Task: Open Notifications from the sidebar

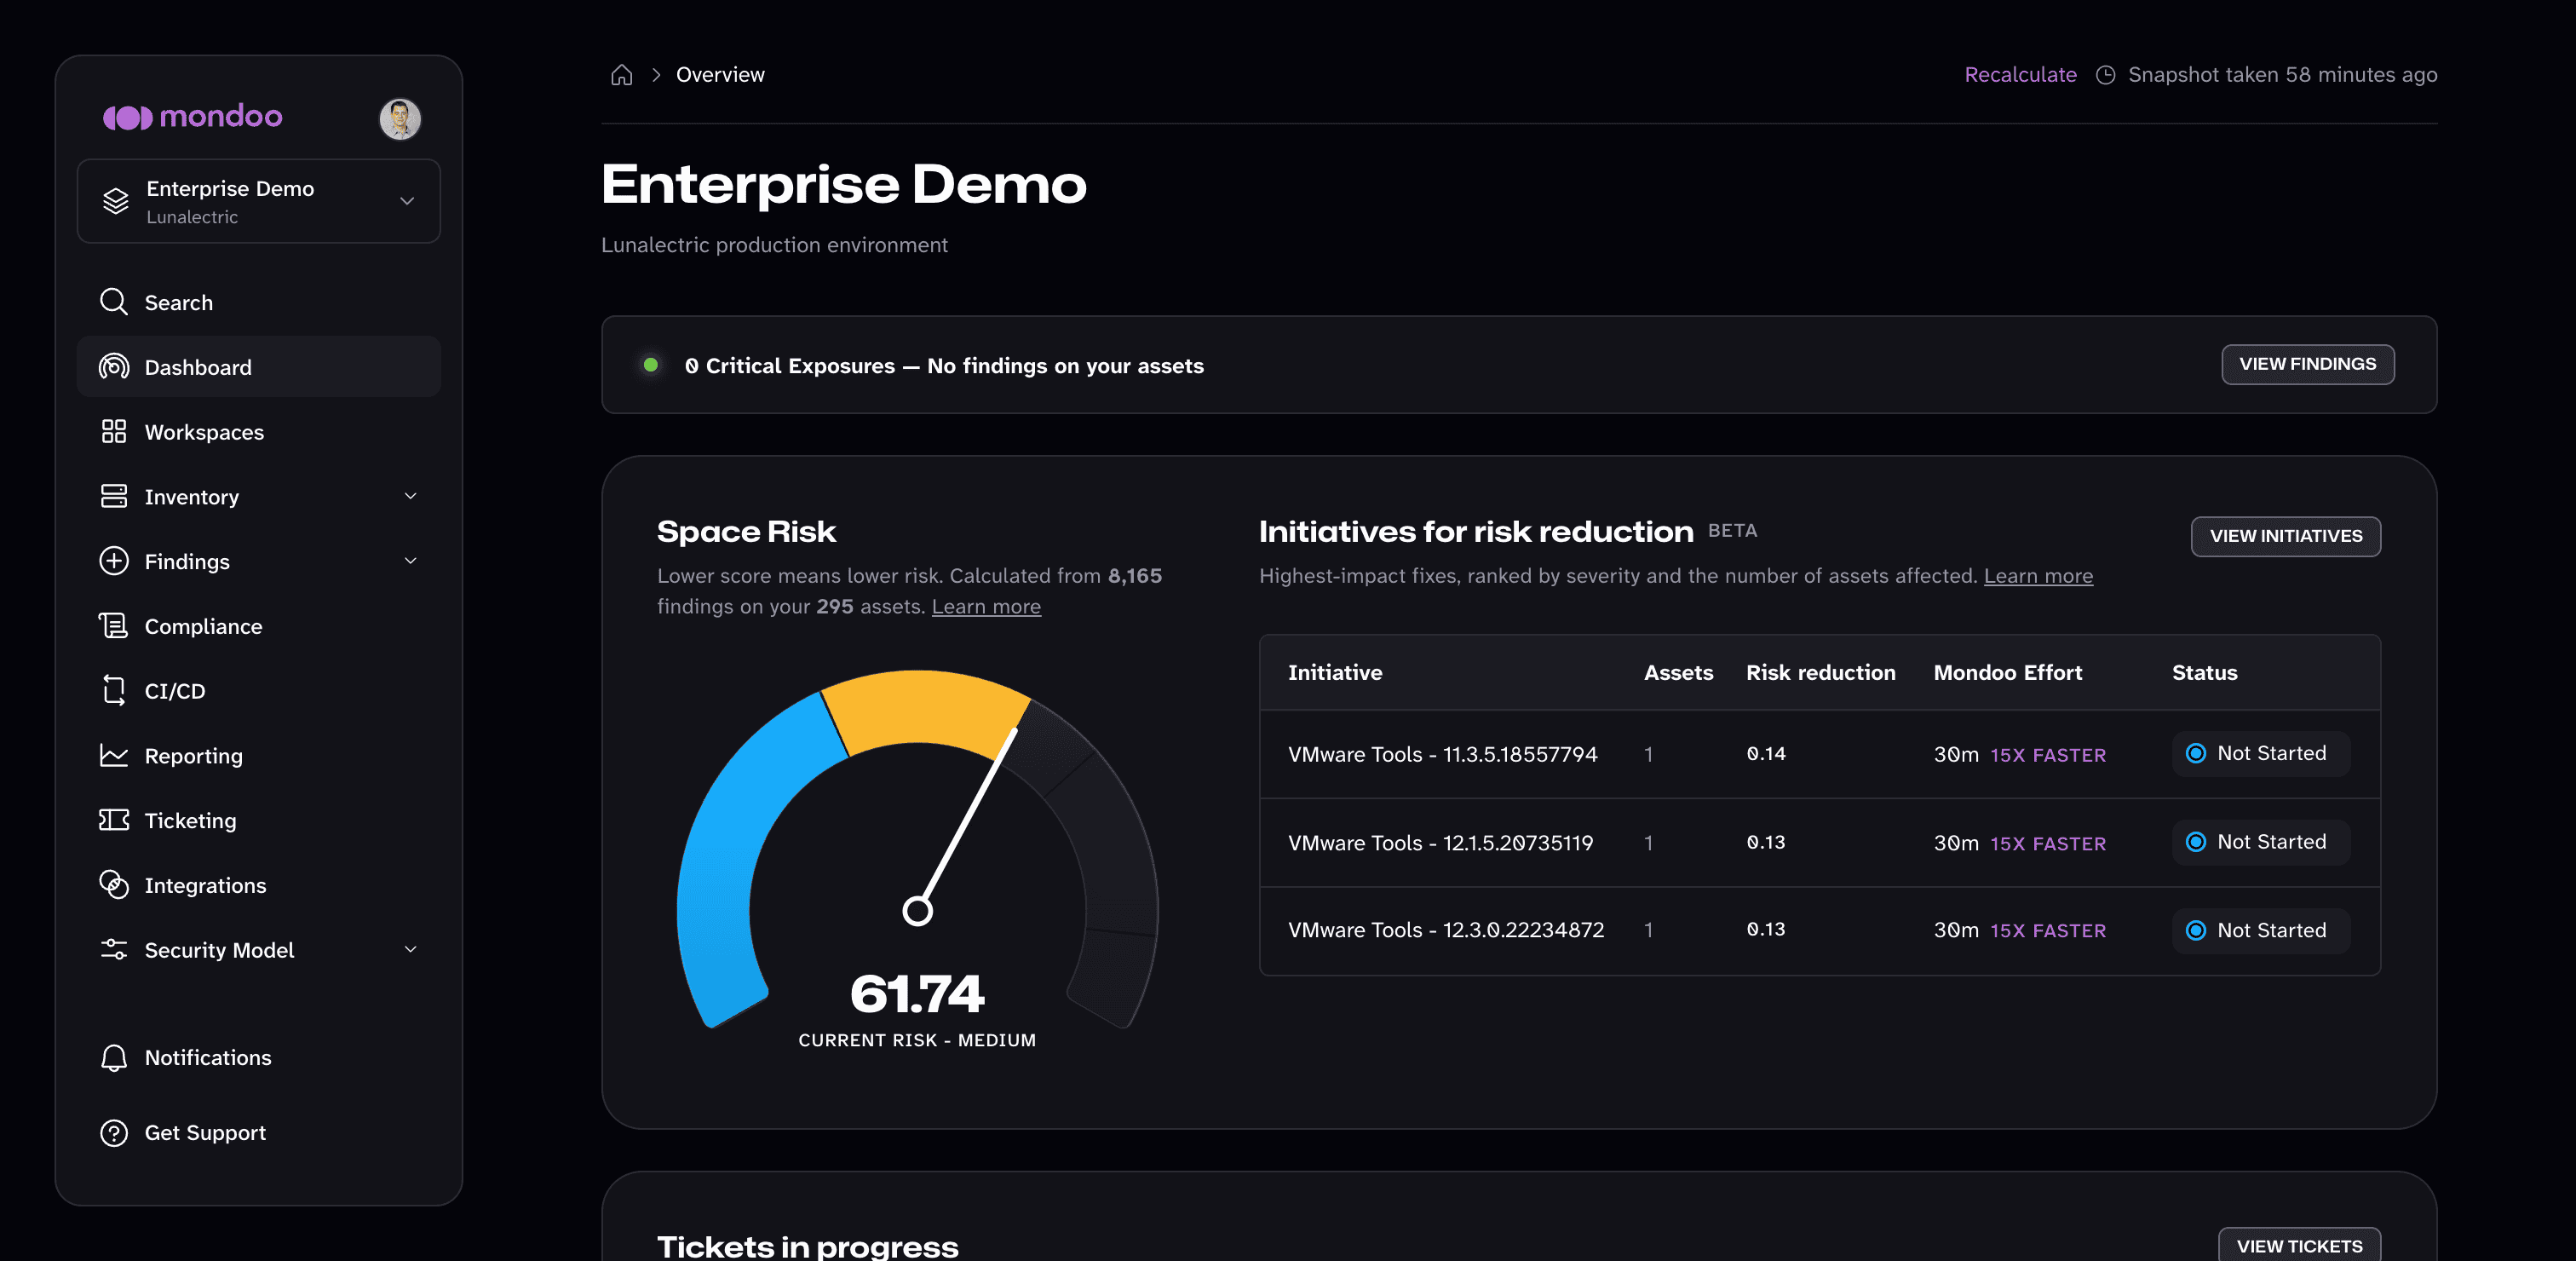Action: (x=259, y=1057)
